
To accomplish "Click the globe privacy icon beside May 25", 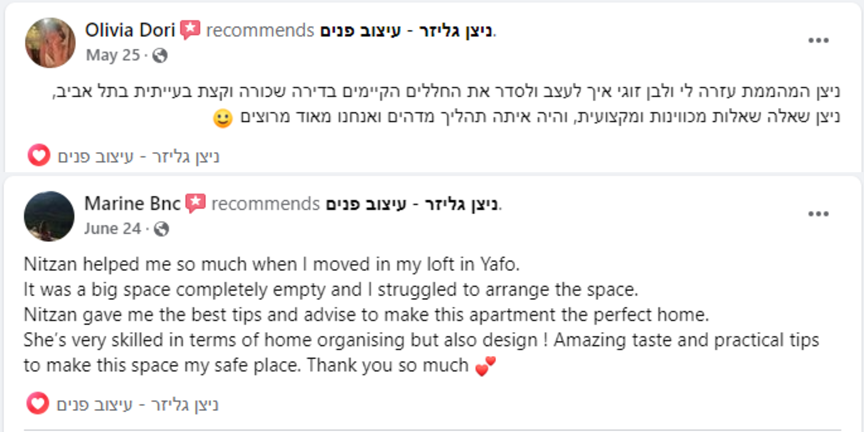I will 161,55.
